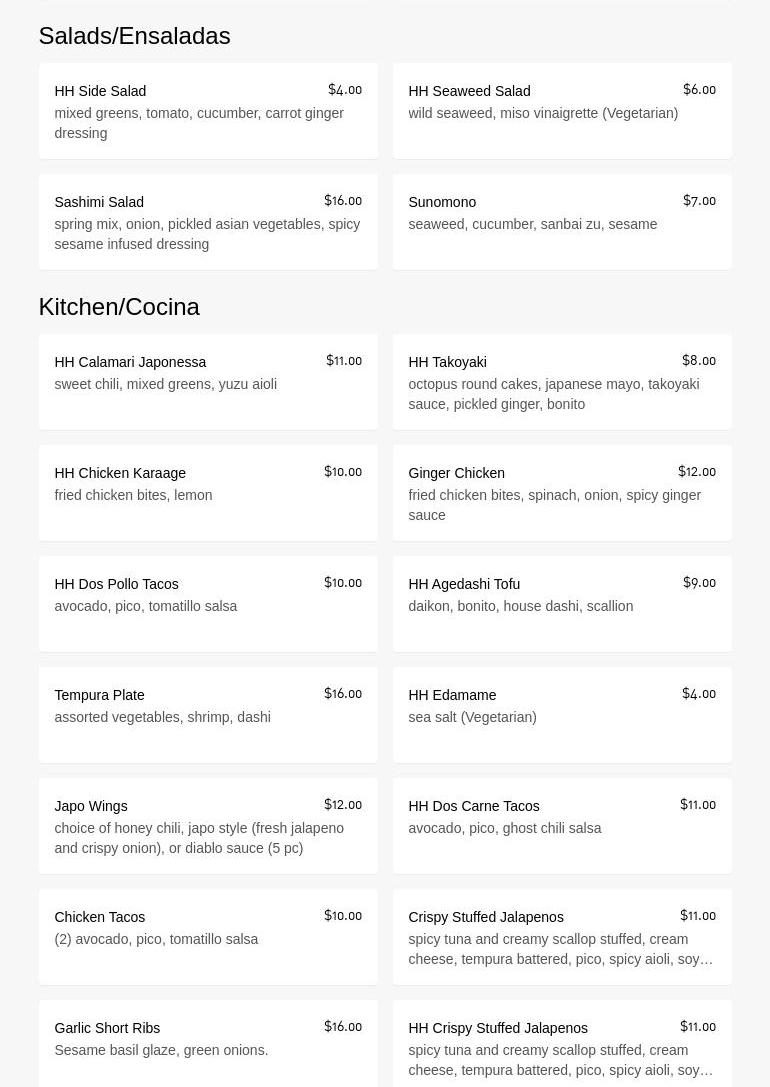
Task: Select the Garlic Short Ribs card
Action: tap(208, 1042)
